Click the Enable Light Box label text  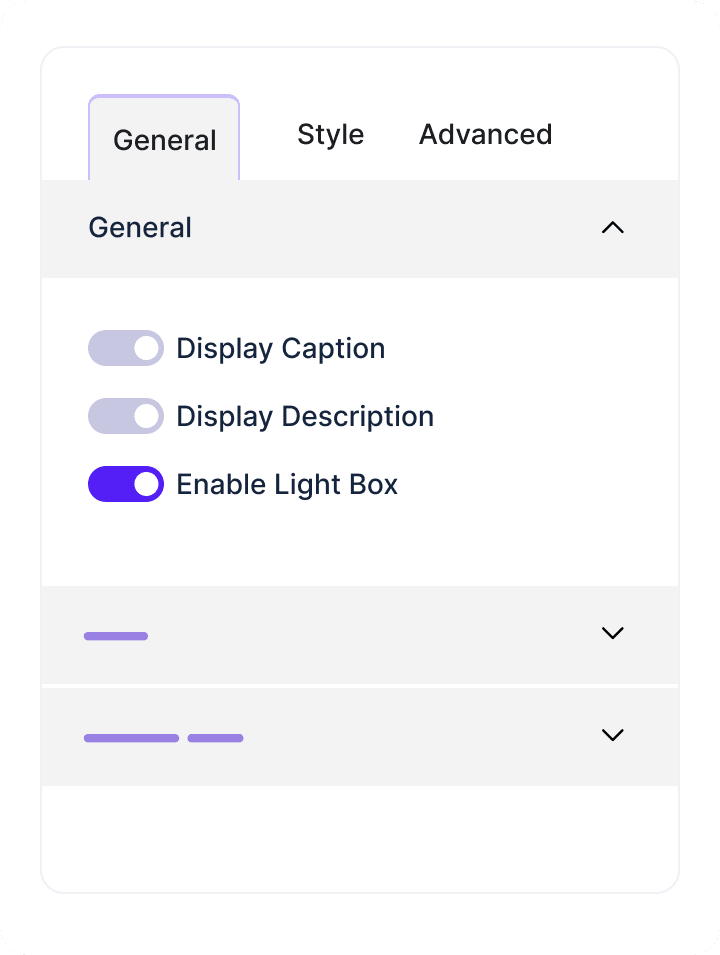(x=287, y=484)
